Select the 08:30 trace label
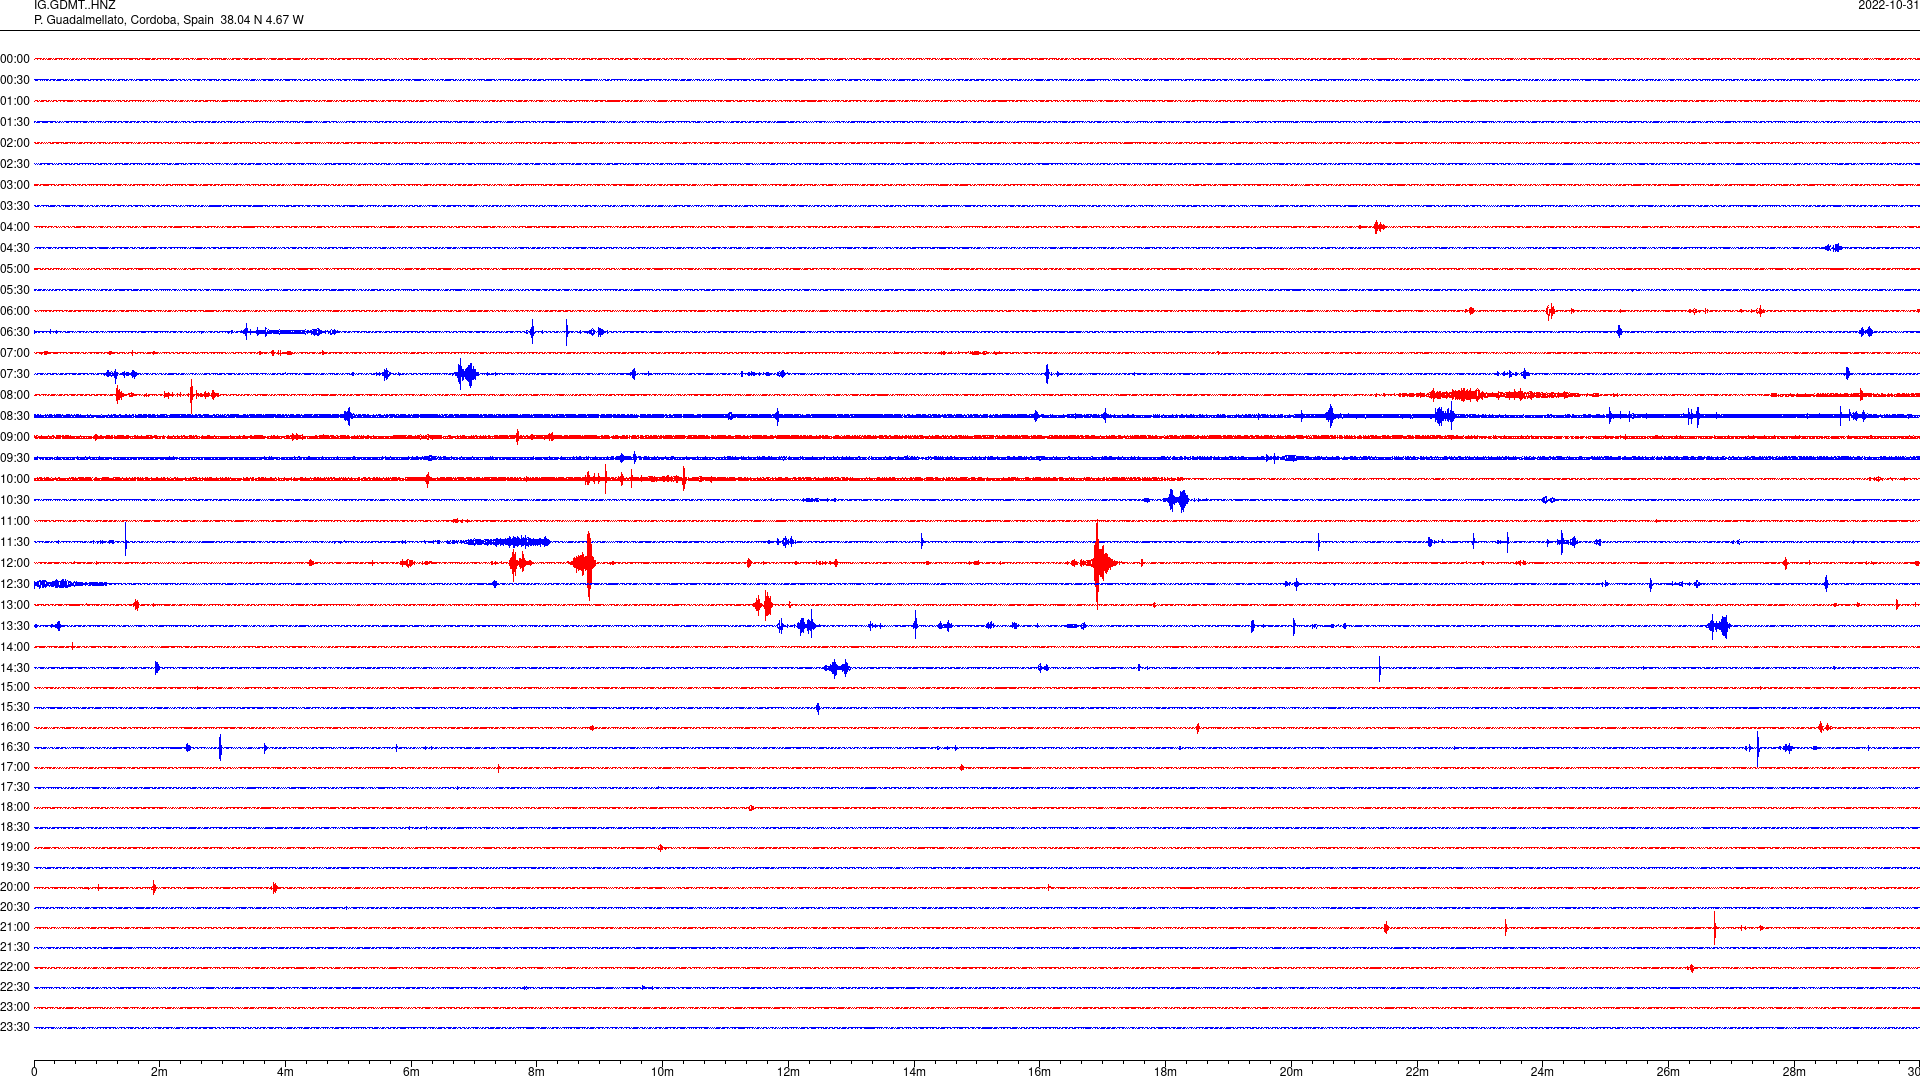Screen dimensions: 1920x1080 click(x=15, y=416)
